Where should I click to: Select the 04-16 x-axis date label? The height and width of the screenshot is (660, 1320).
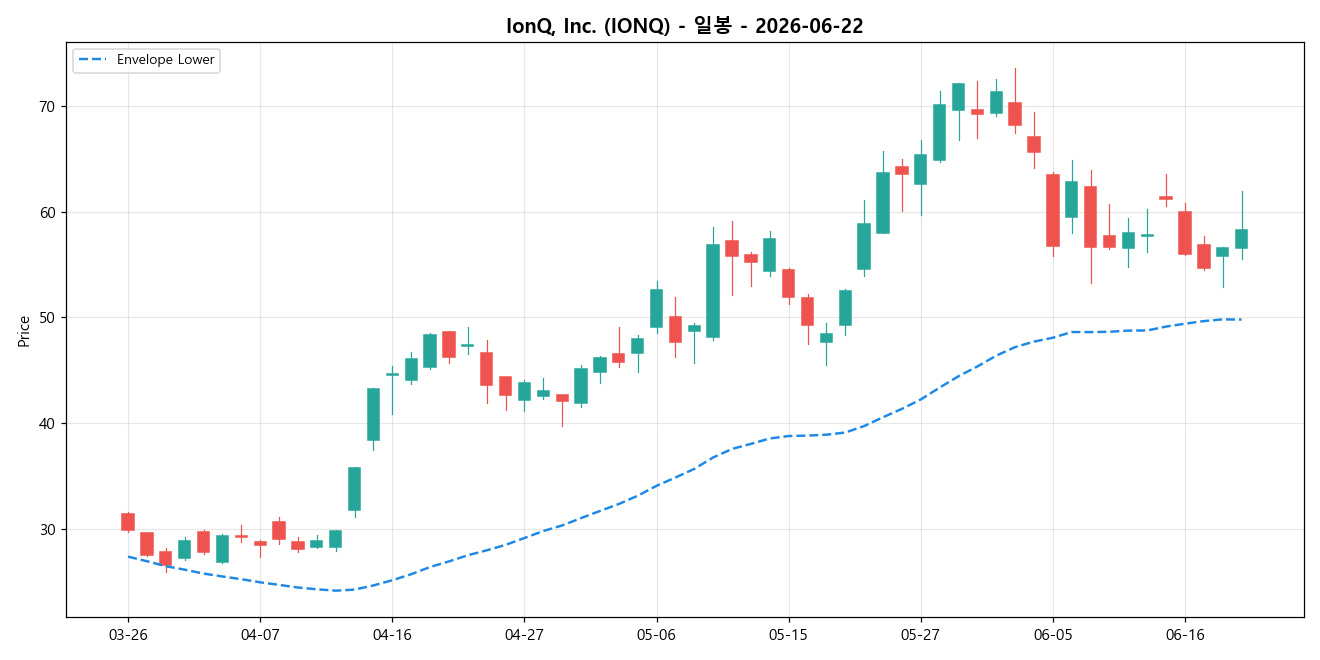pyautogui.click(x=392, y=635)
